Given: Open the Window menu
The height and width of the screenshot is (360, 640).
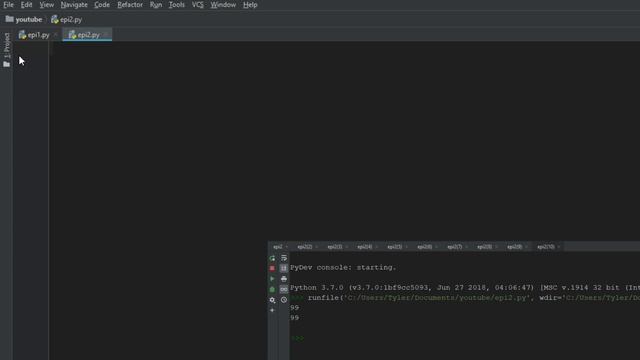Looking at the screenshot, I should 223,5.
